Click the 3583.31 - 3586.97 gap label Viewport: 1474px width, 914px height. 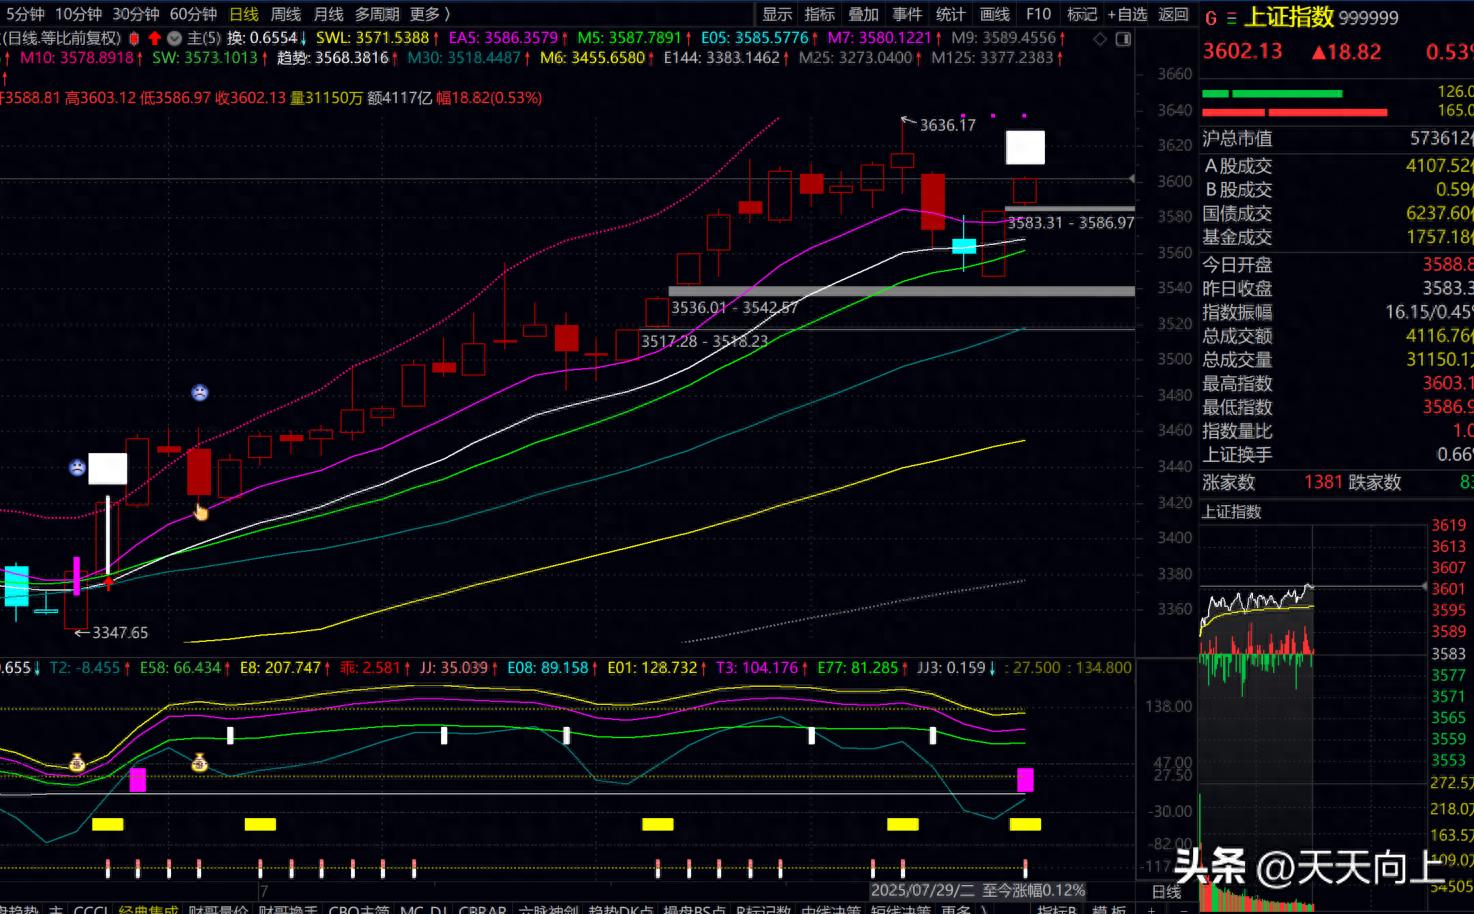1071,223
